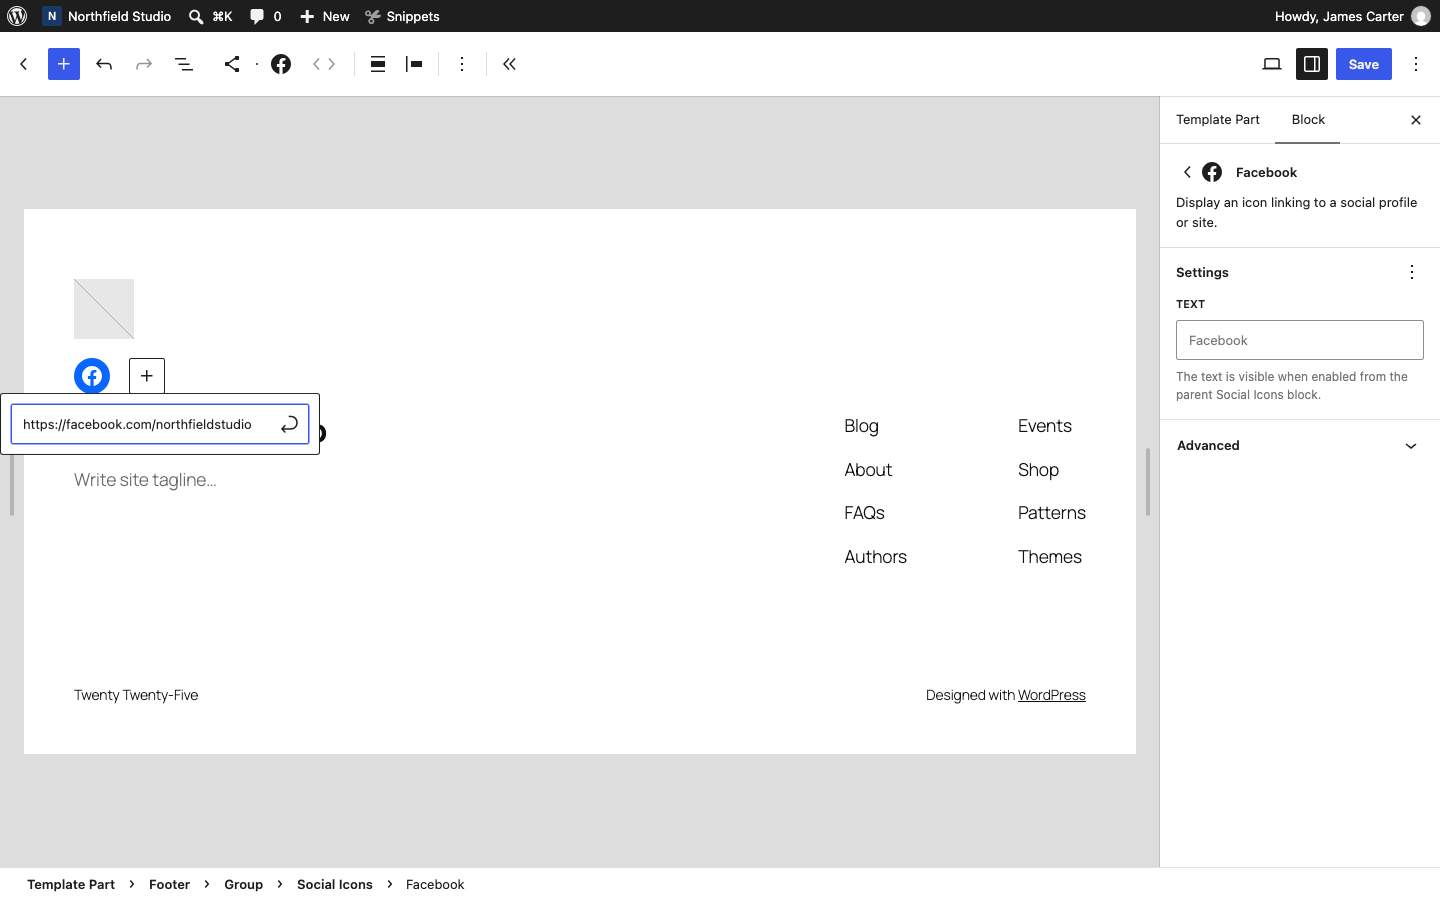
Task: Toggle the settings sidebar panel
Action: pyautogui.click(x=1312, y=64)
